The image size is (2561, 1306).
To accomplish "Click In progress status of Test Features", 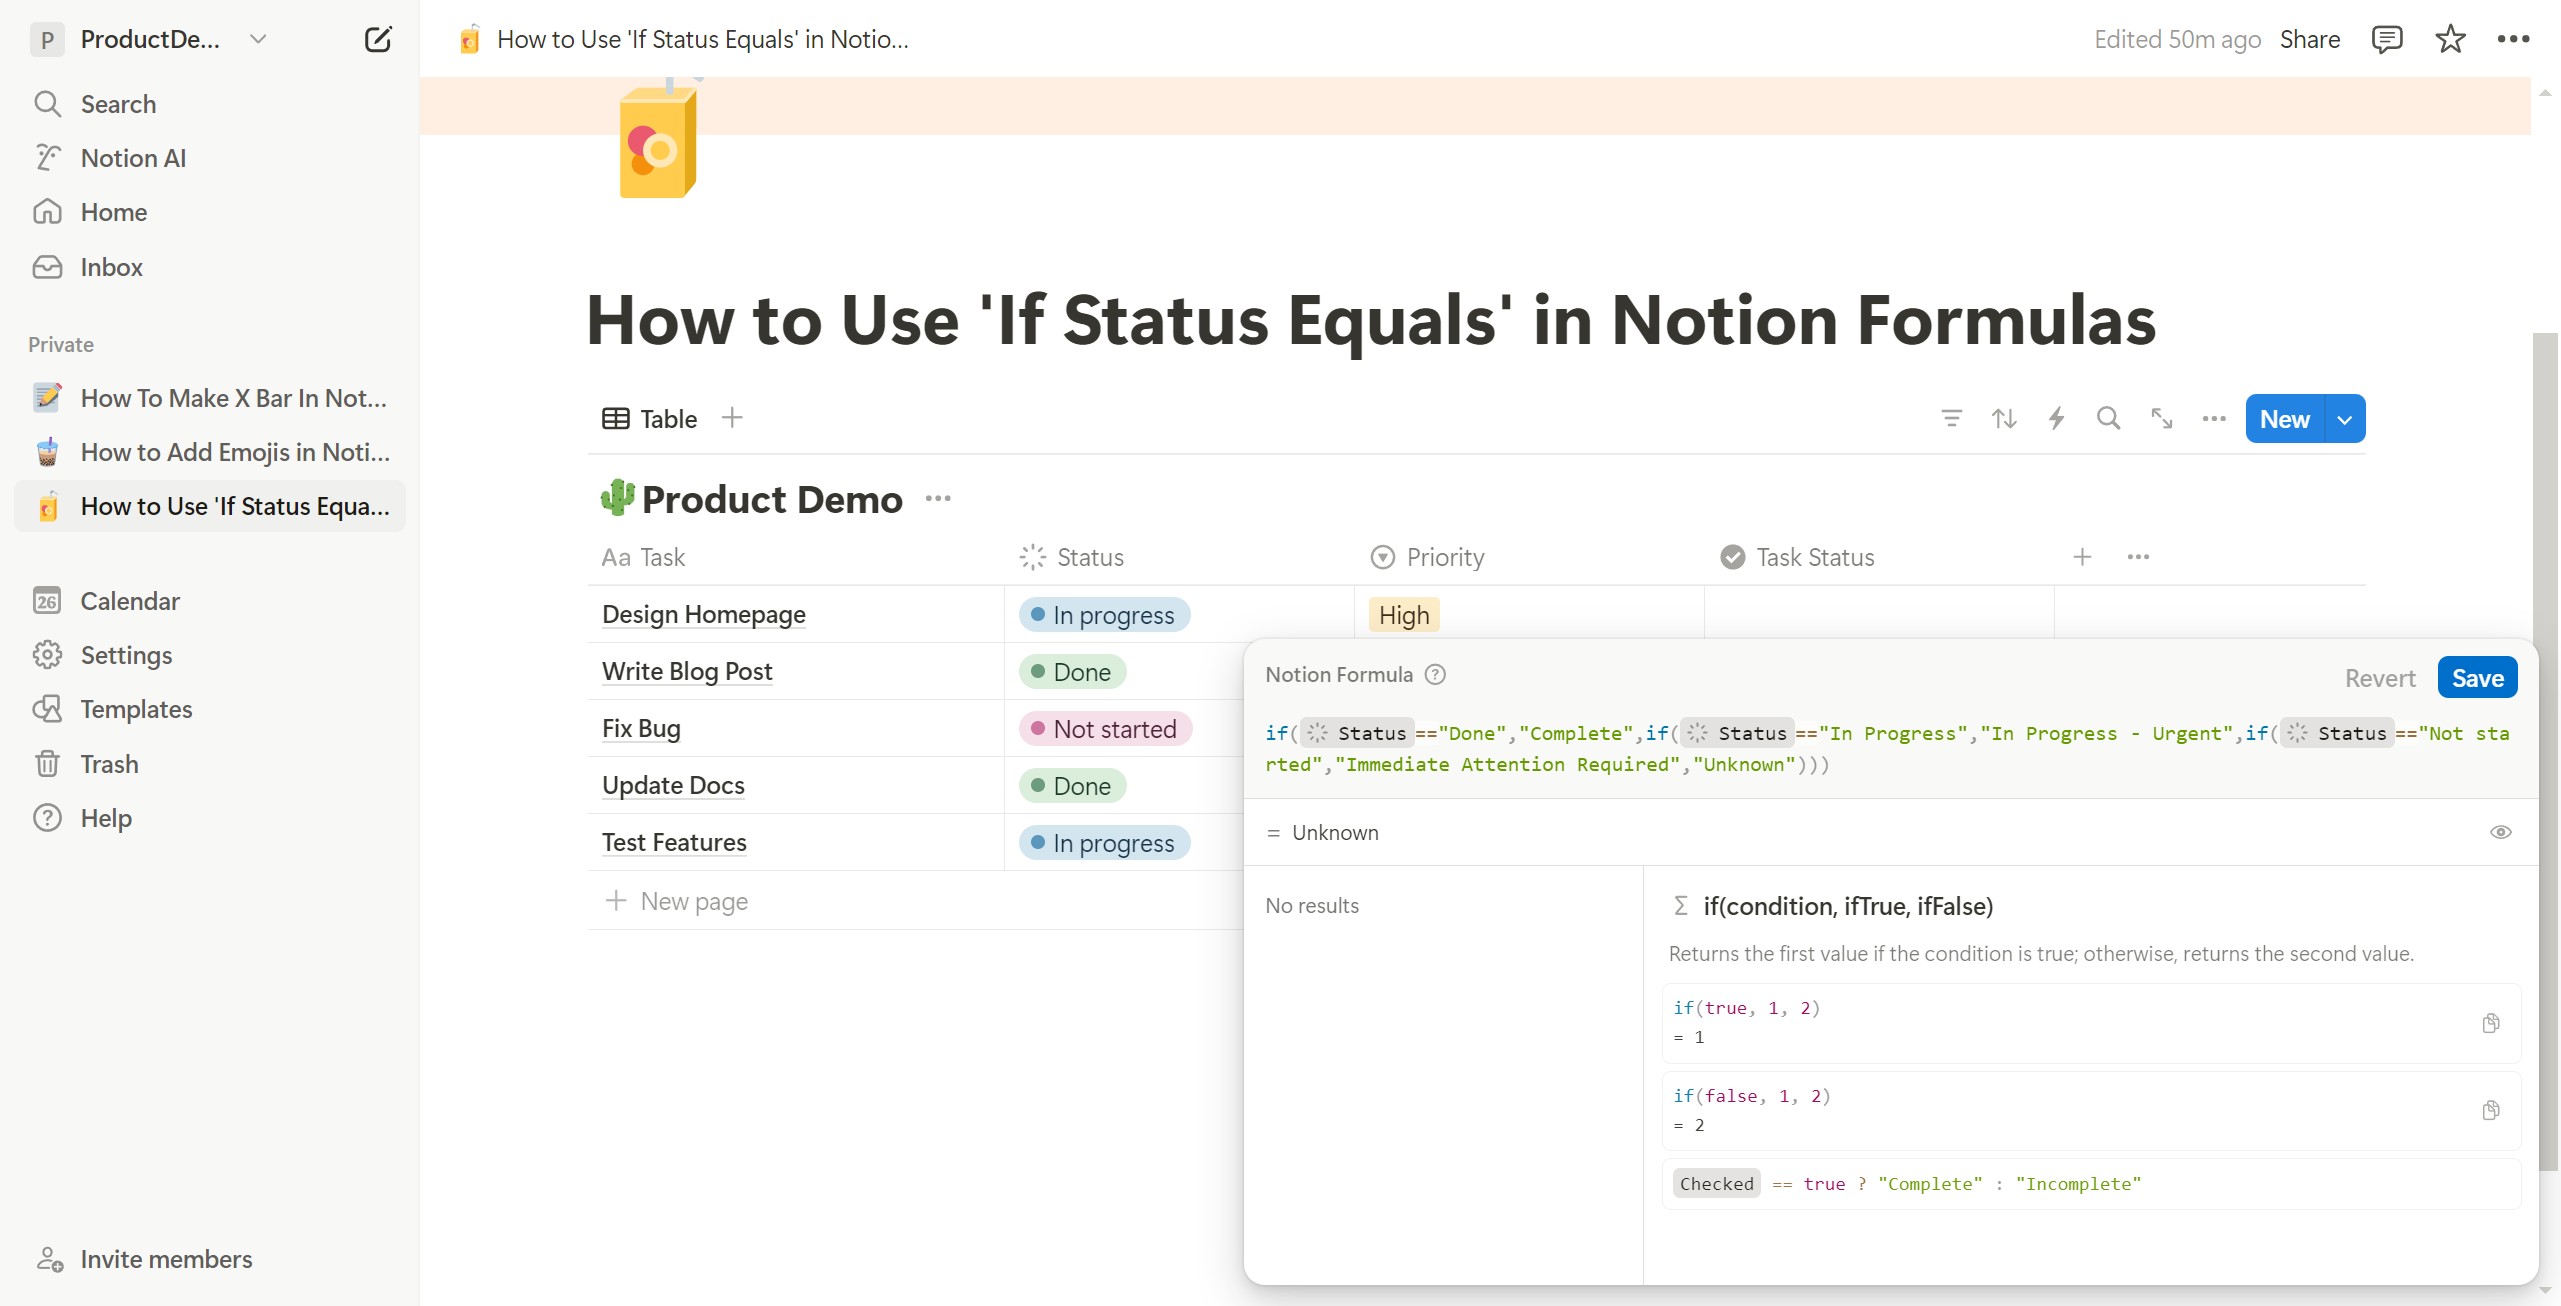I will point(1104,843).
